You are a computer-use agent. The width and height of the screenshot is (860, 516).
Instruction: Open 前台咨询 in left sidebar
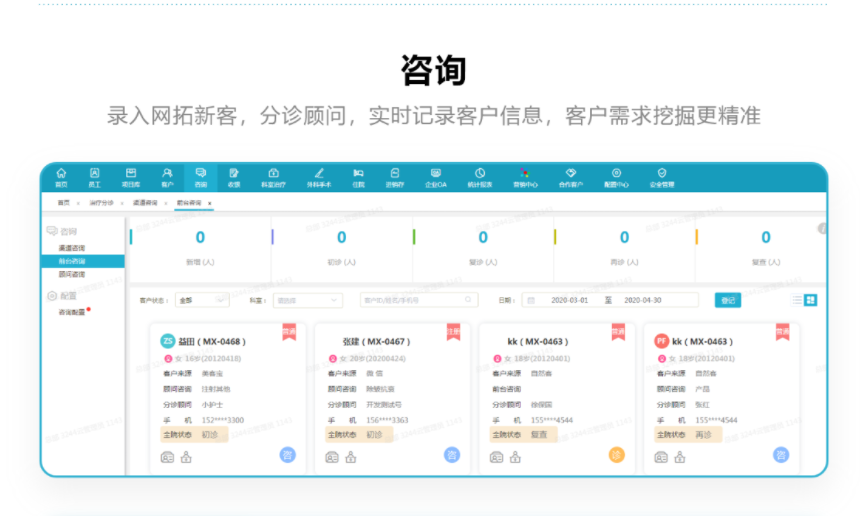click(x=83, y=262)
